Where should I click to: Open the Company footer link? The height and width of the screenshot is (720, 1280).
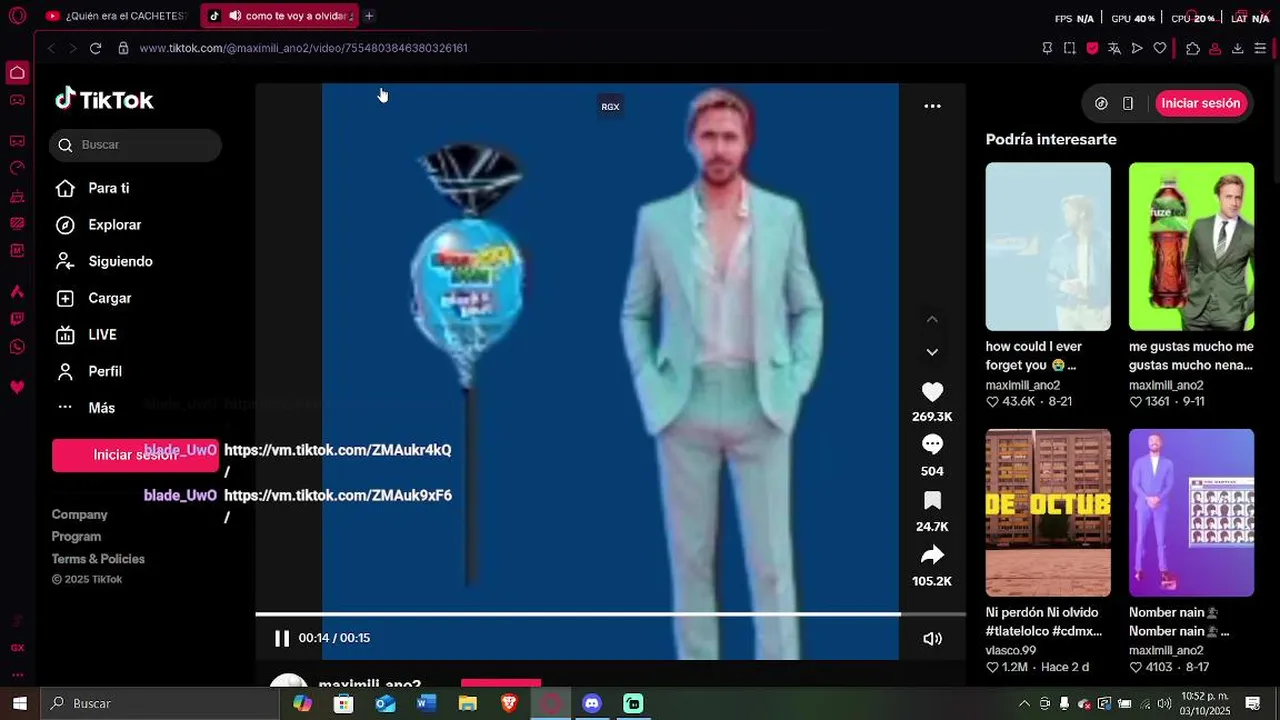(80, 514)
